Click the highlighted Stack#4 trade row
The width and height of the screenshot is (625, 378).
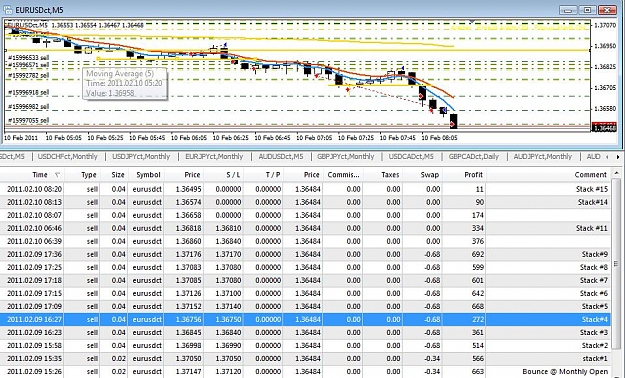pyautogui.click(x=305, y=319)
